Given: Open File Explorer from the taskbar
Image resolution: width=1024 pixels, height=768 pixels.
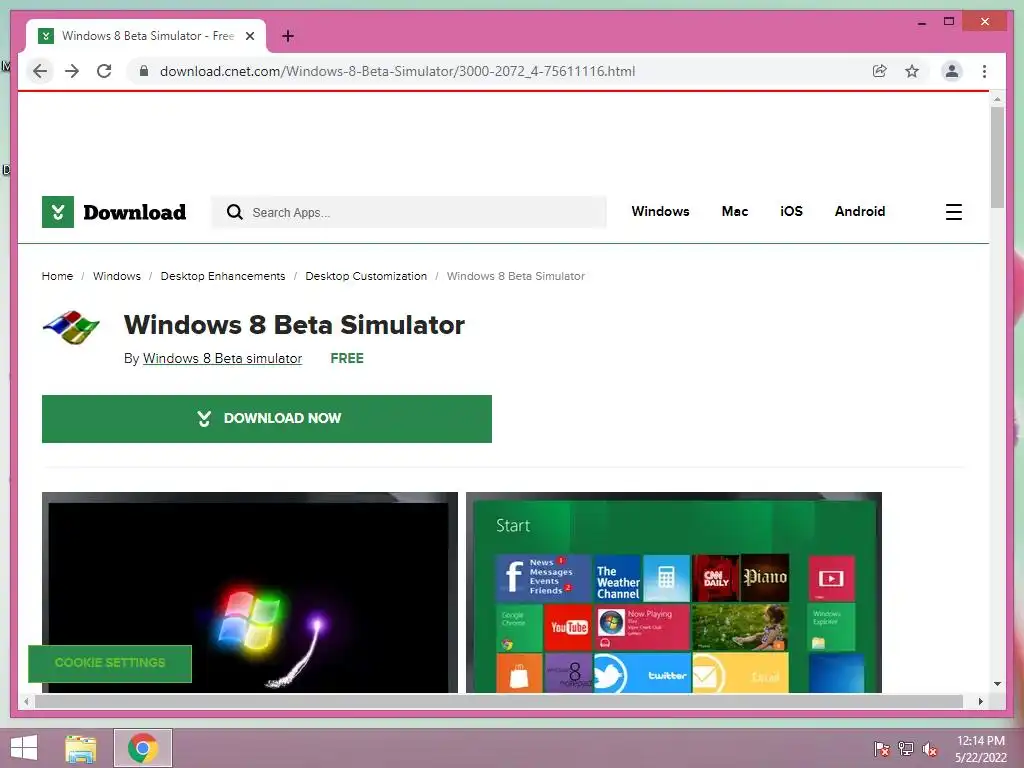Looking at the screenshot, I should [x=81, y=748].
